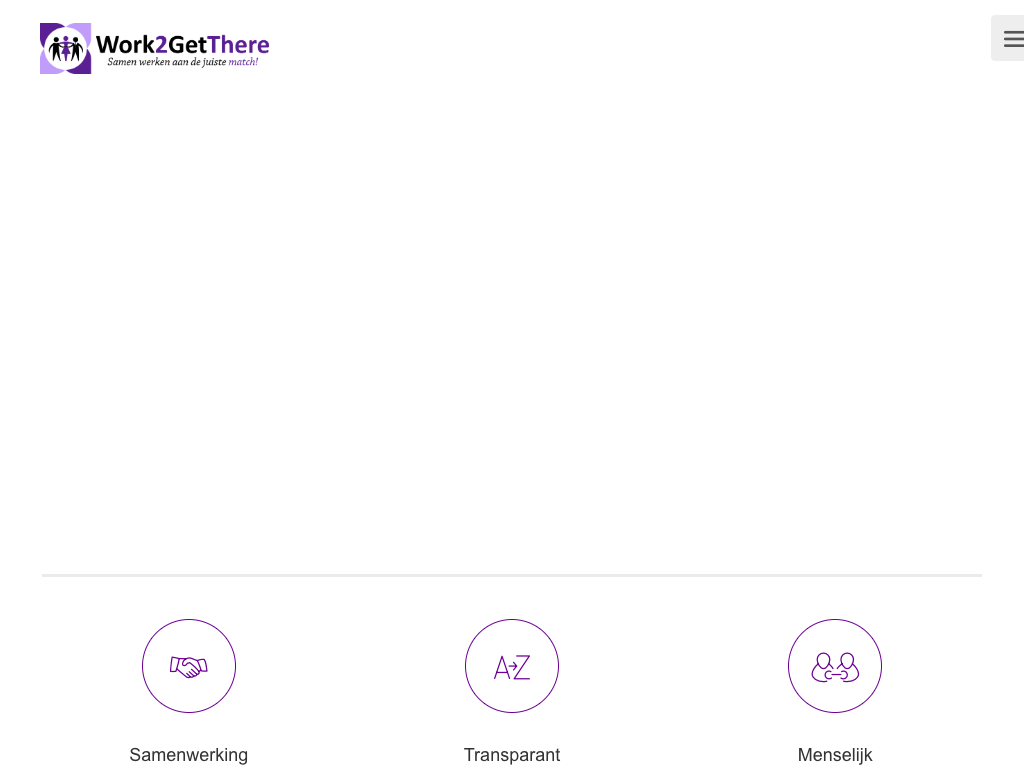Image resolution: width=1024 pixels, height=768 pixels.
Task: Click the black word 'Work' in the logo
Action: pyautogui.click(x=125, y=44)
